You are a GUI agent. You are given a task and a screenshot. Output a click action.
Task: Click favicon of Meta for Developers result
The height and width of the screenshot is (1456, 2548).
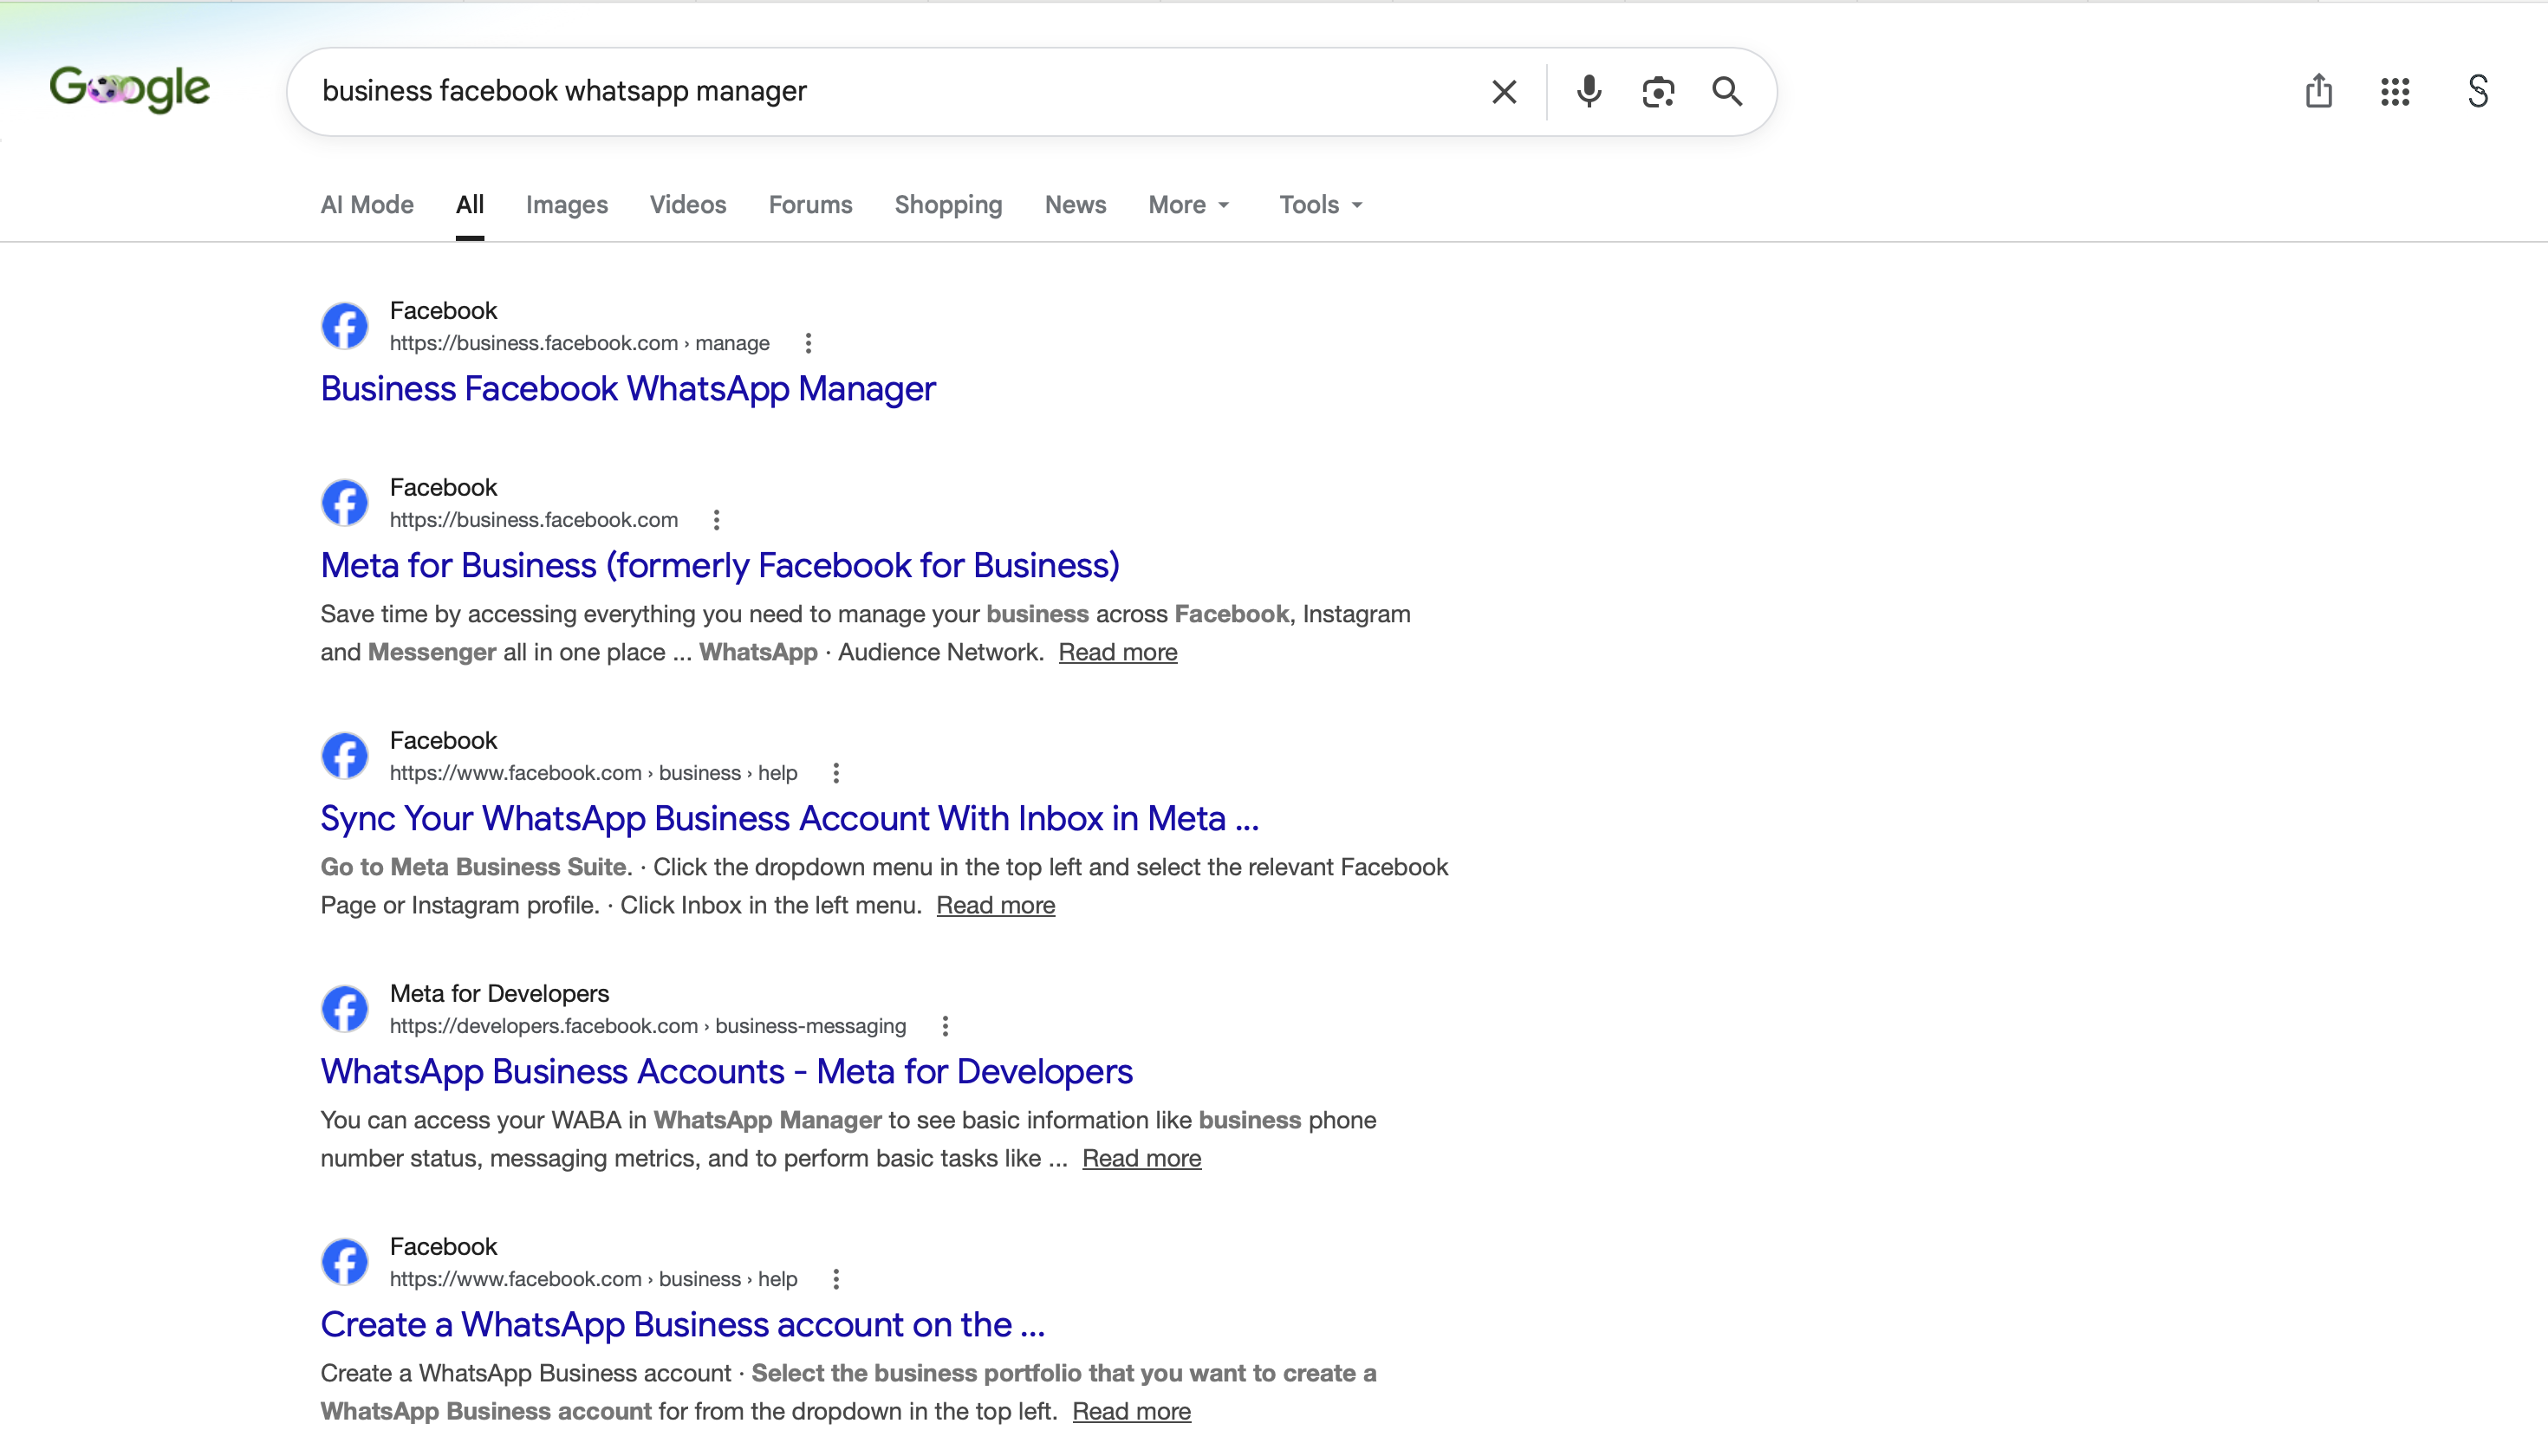(x=345, y=1009)
